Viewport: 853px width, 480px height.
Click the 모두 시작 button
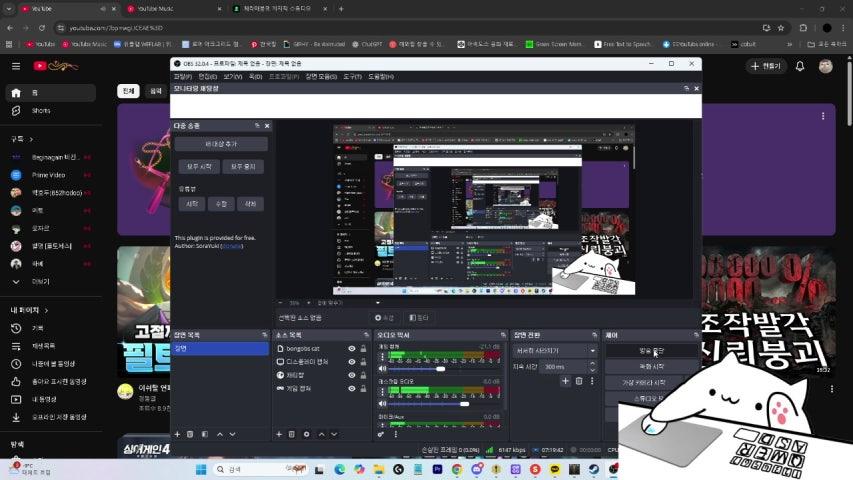195,167
